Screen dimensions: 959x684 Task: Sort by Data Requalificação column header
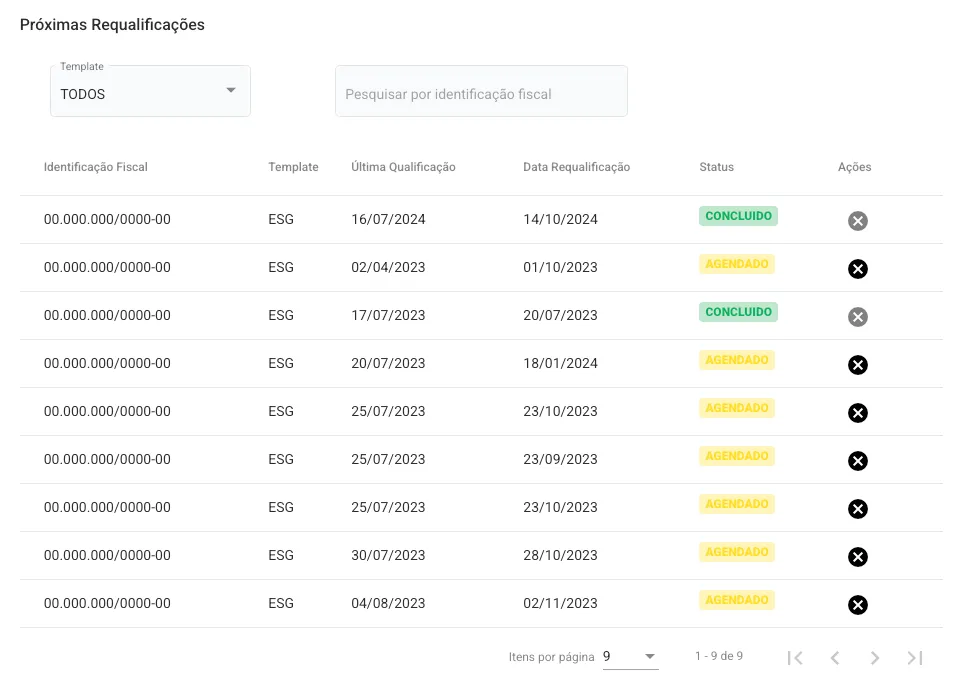click(x=576, y=167)
